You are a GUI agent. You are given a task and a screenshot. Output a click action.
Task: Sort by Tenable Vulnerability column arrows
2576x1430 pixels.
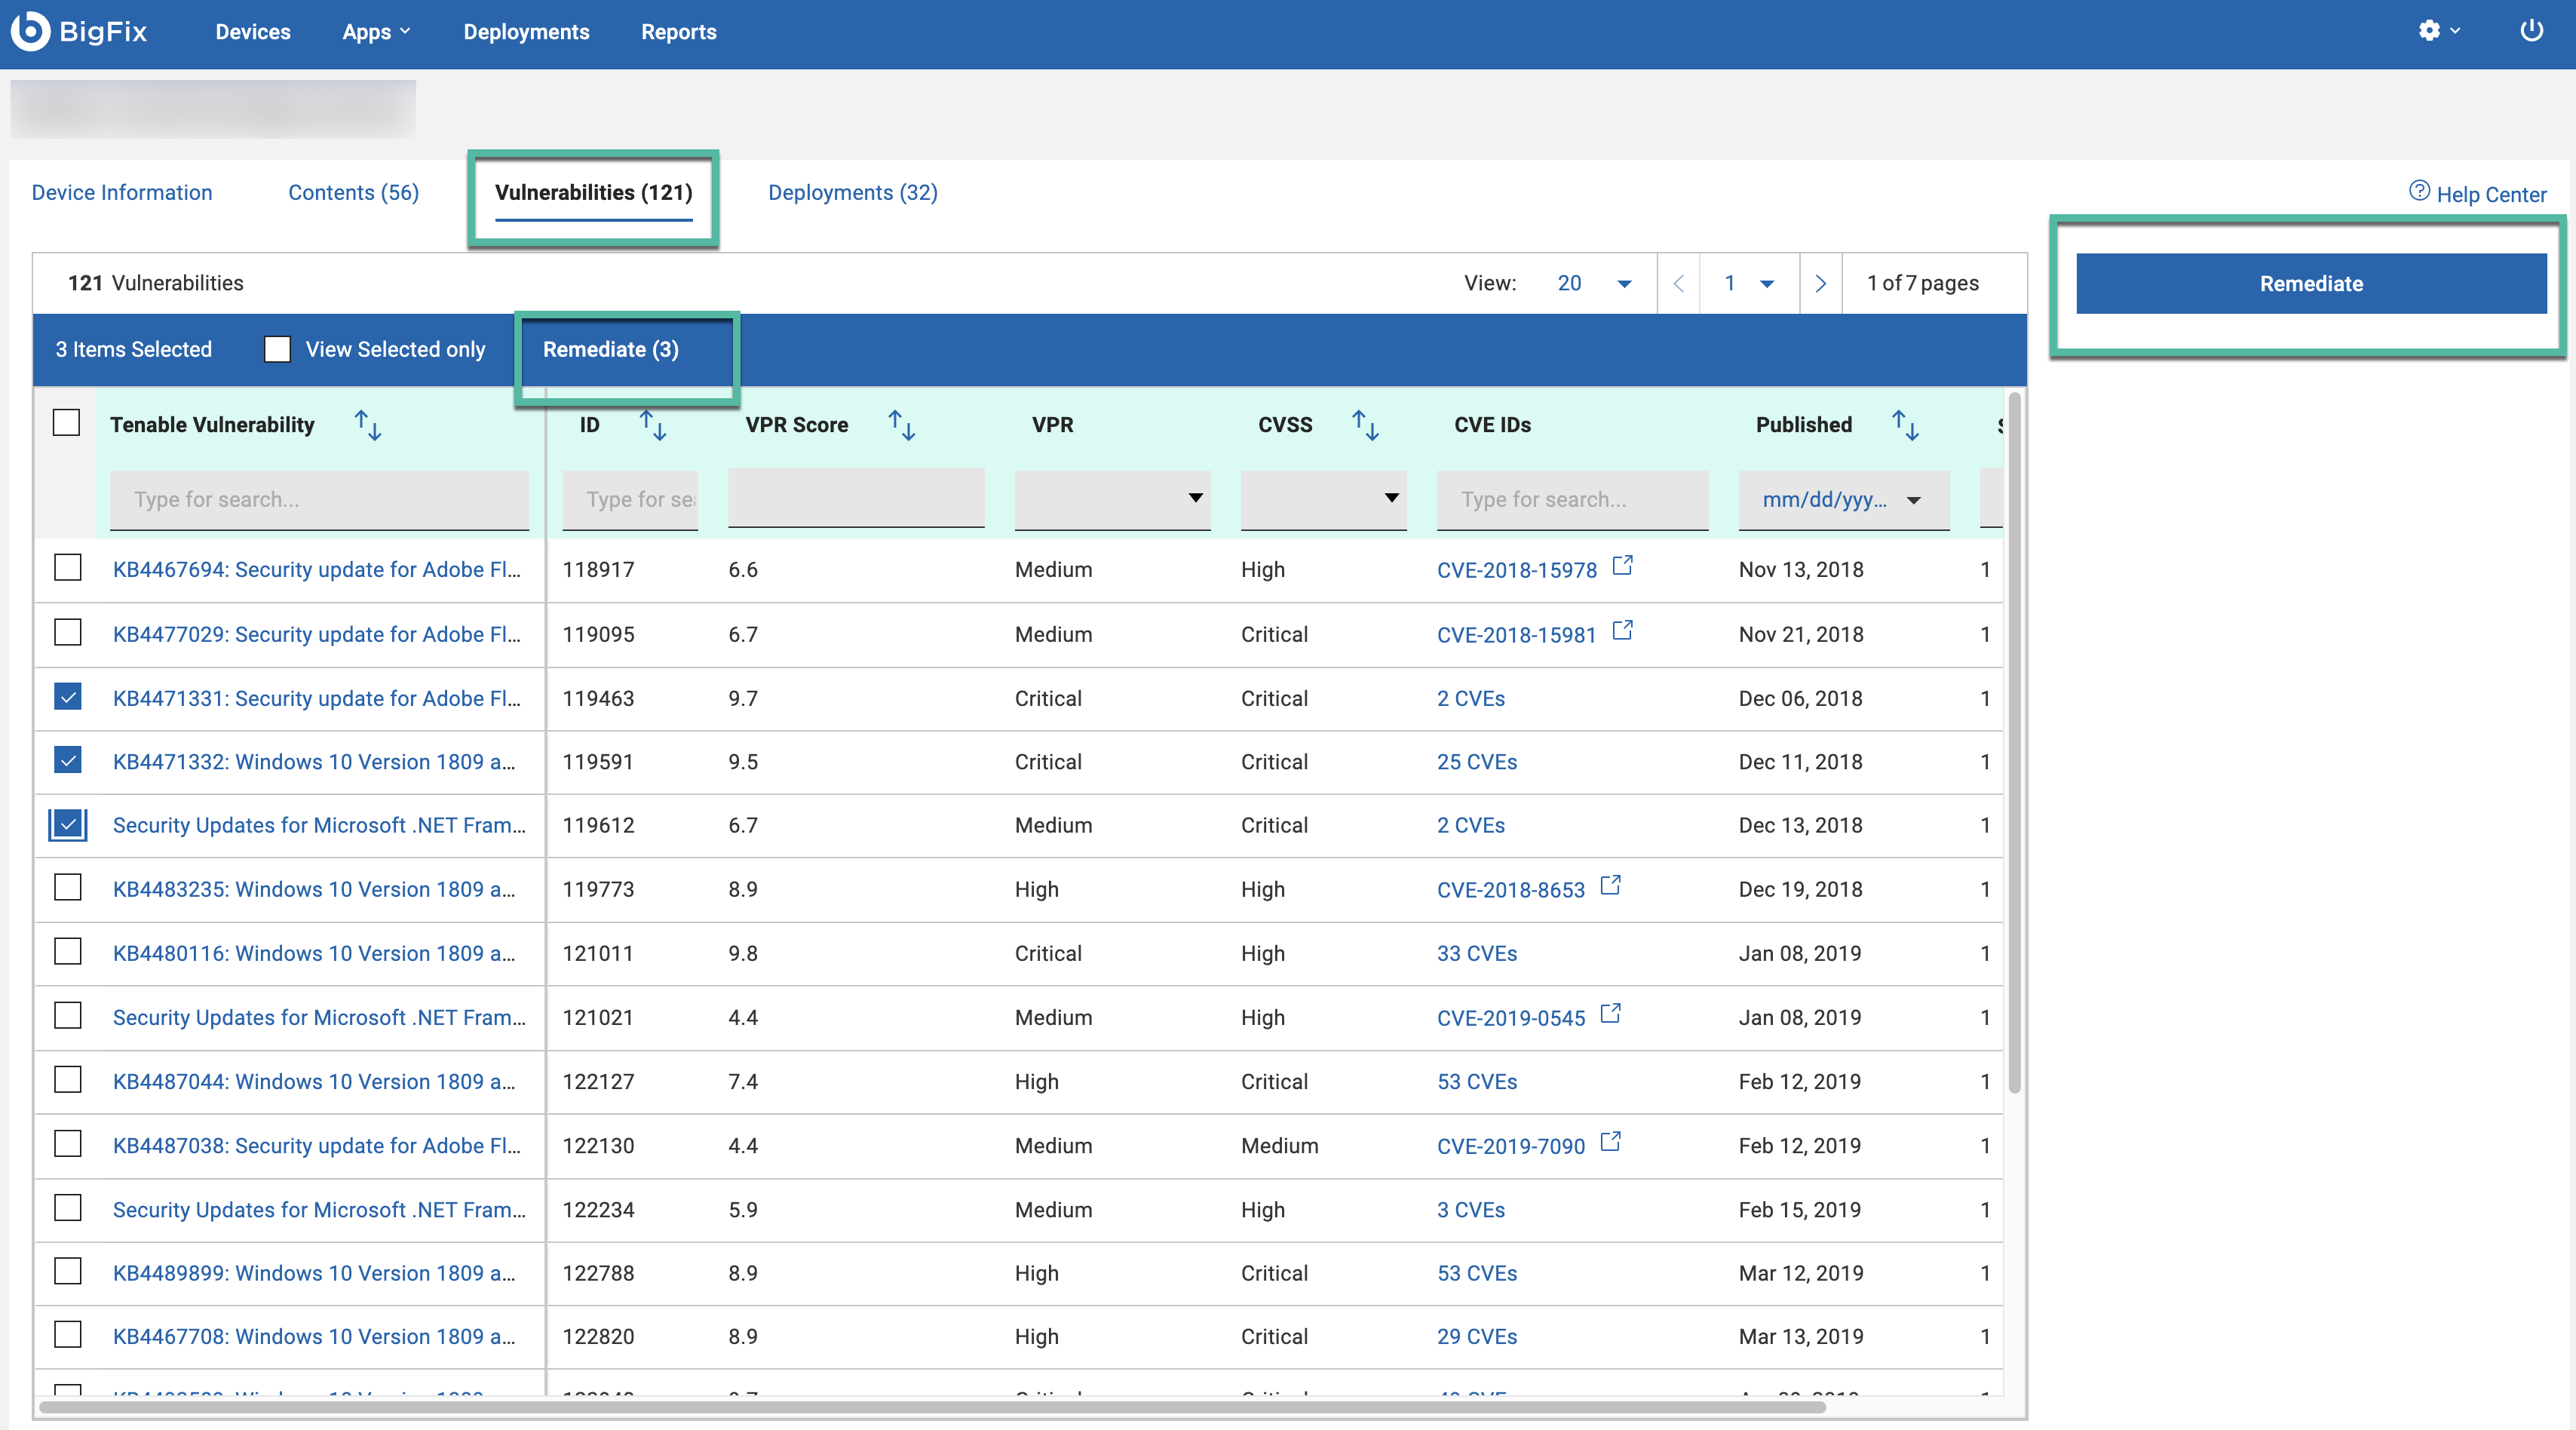368,425
